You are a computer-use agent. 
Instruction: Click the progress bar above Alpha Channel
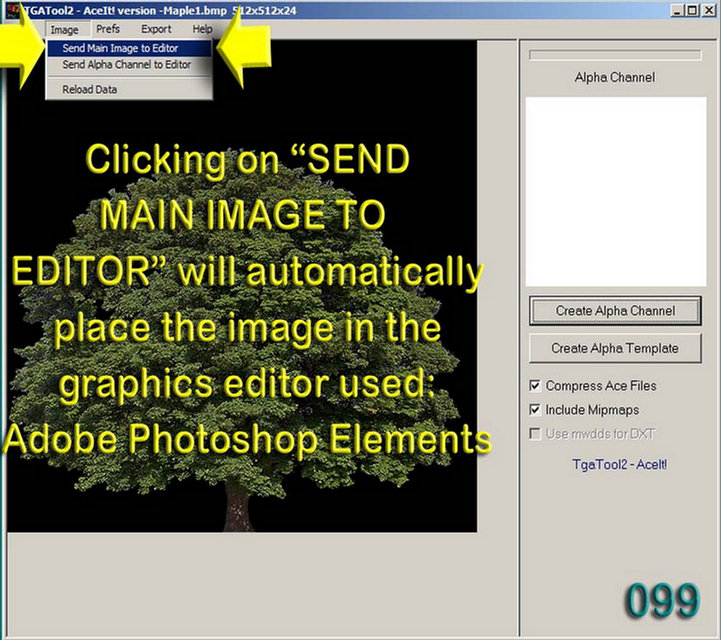point(615,55)
